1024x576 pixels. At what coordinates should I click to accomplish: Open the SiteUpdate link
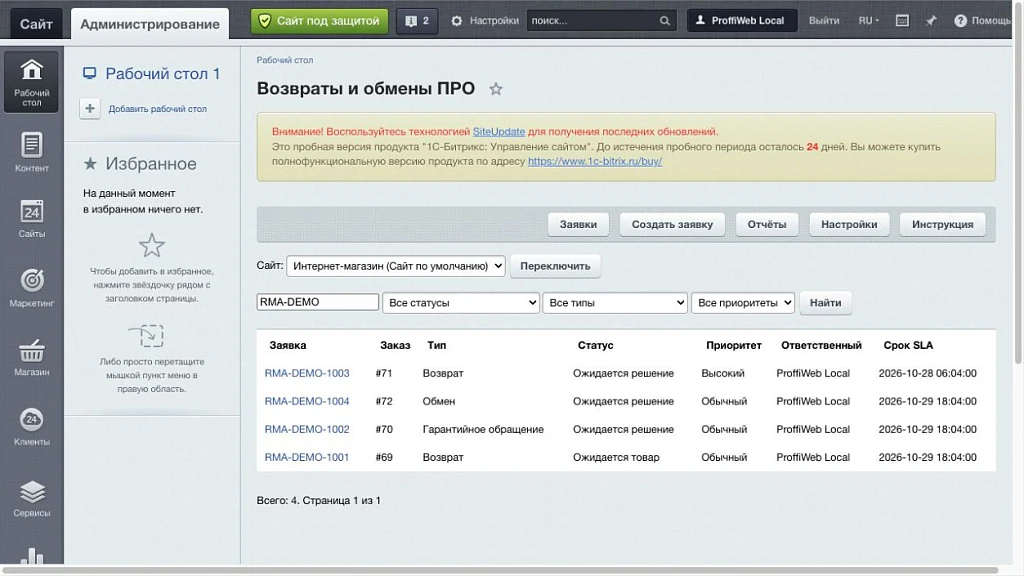coord(499,131)
